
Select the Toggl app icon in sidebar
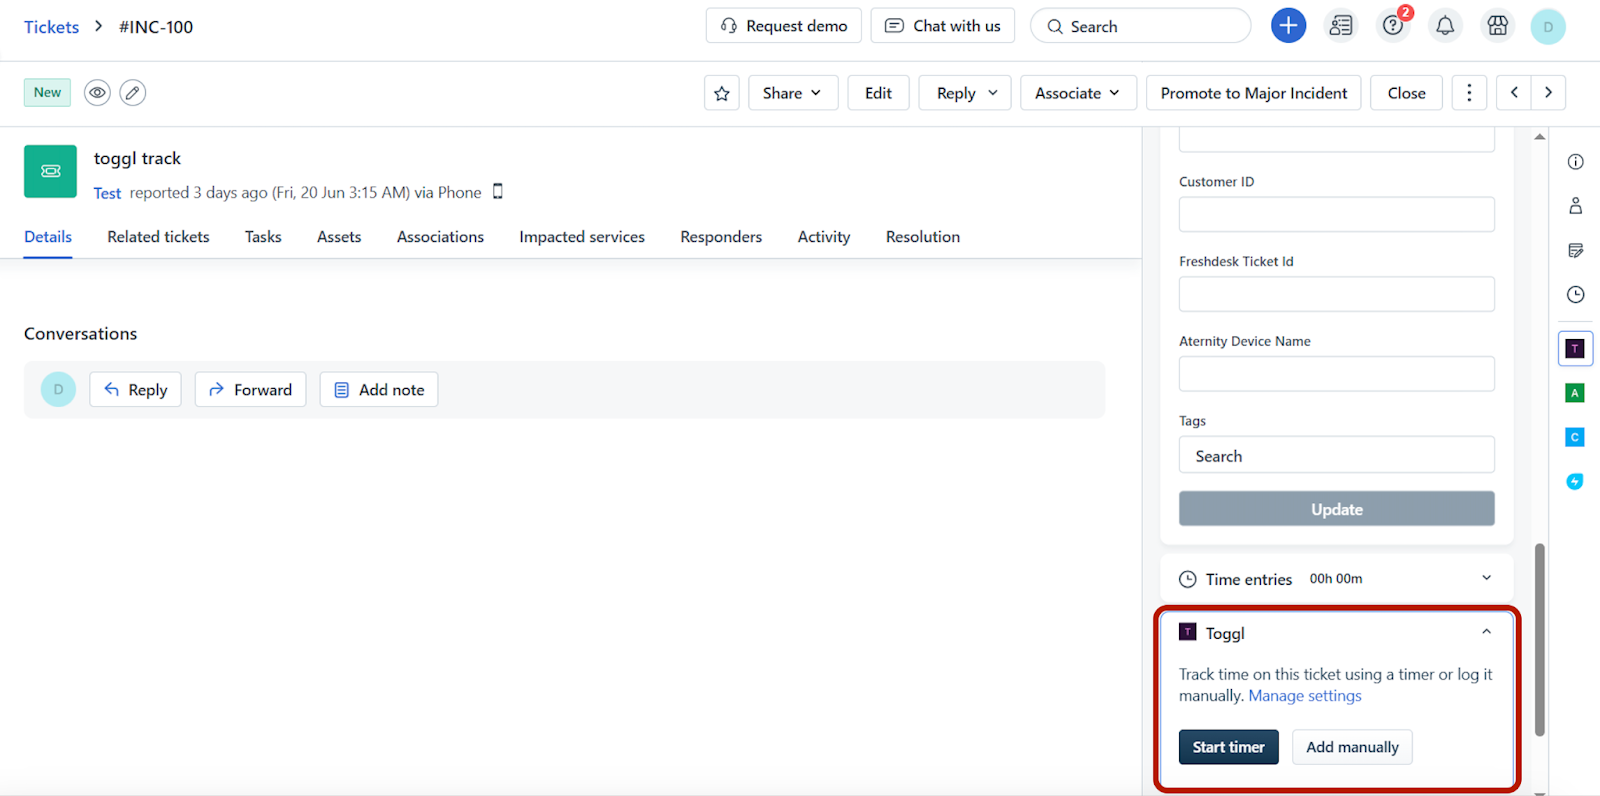(1575, 349)
